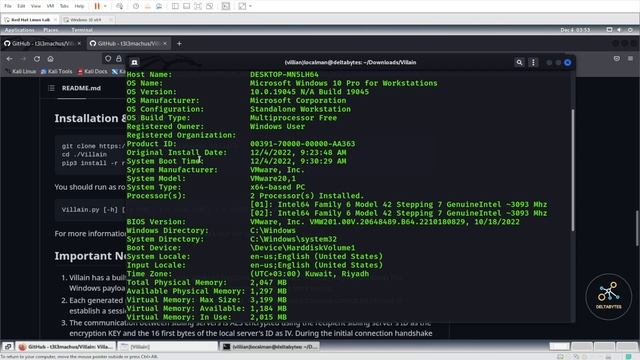Open the [Villain] window in the taskbar
Viewport: 640px width, 360px height.
[x=167, y=347]
